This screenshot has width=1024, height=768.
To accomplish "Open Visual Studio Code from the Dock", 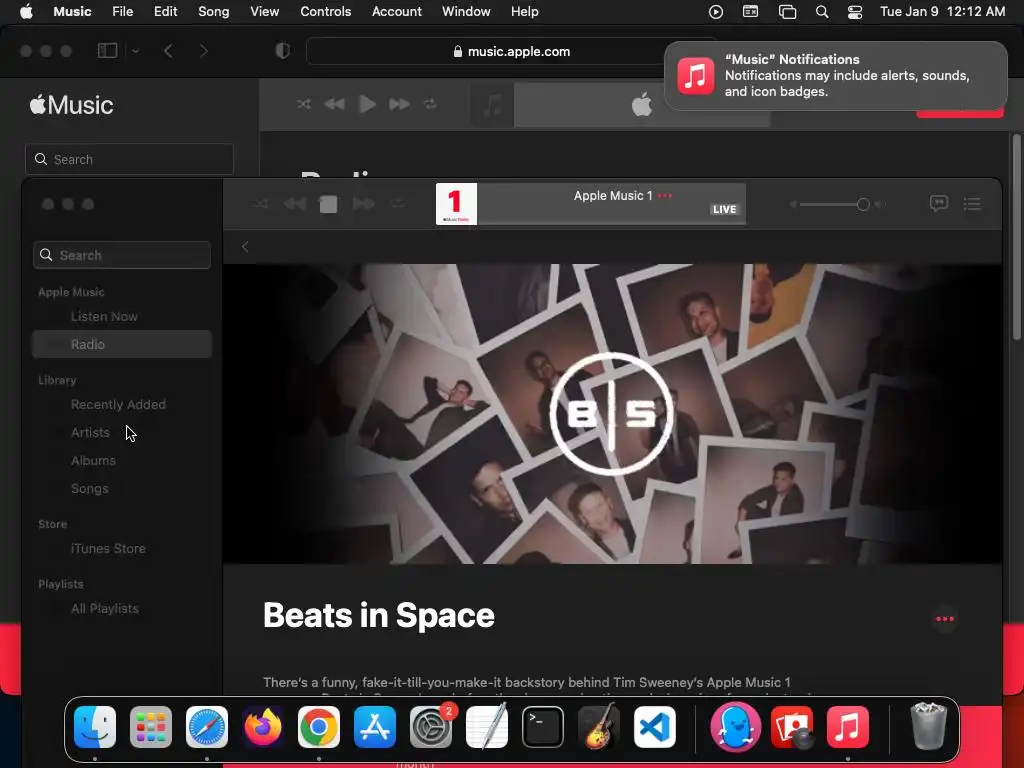I will point(655,727).
